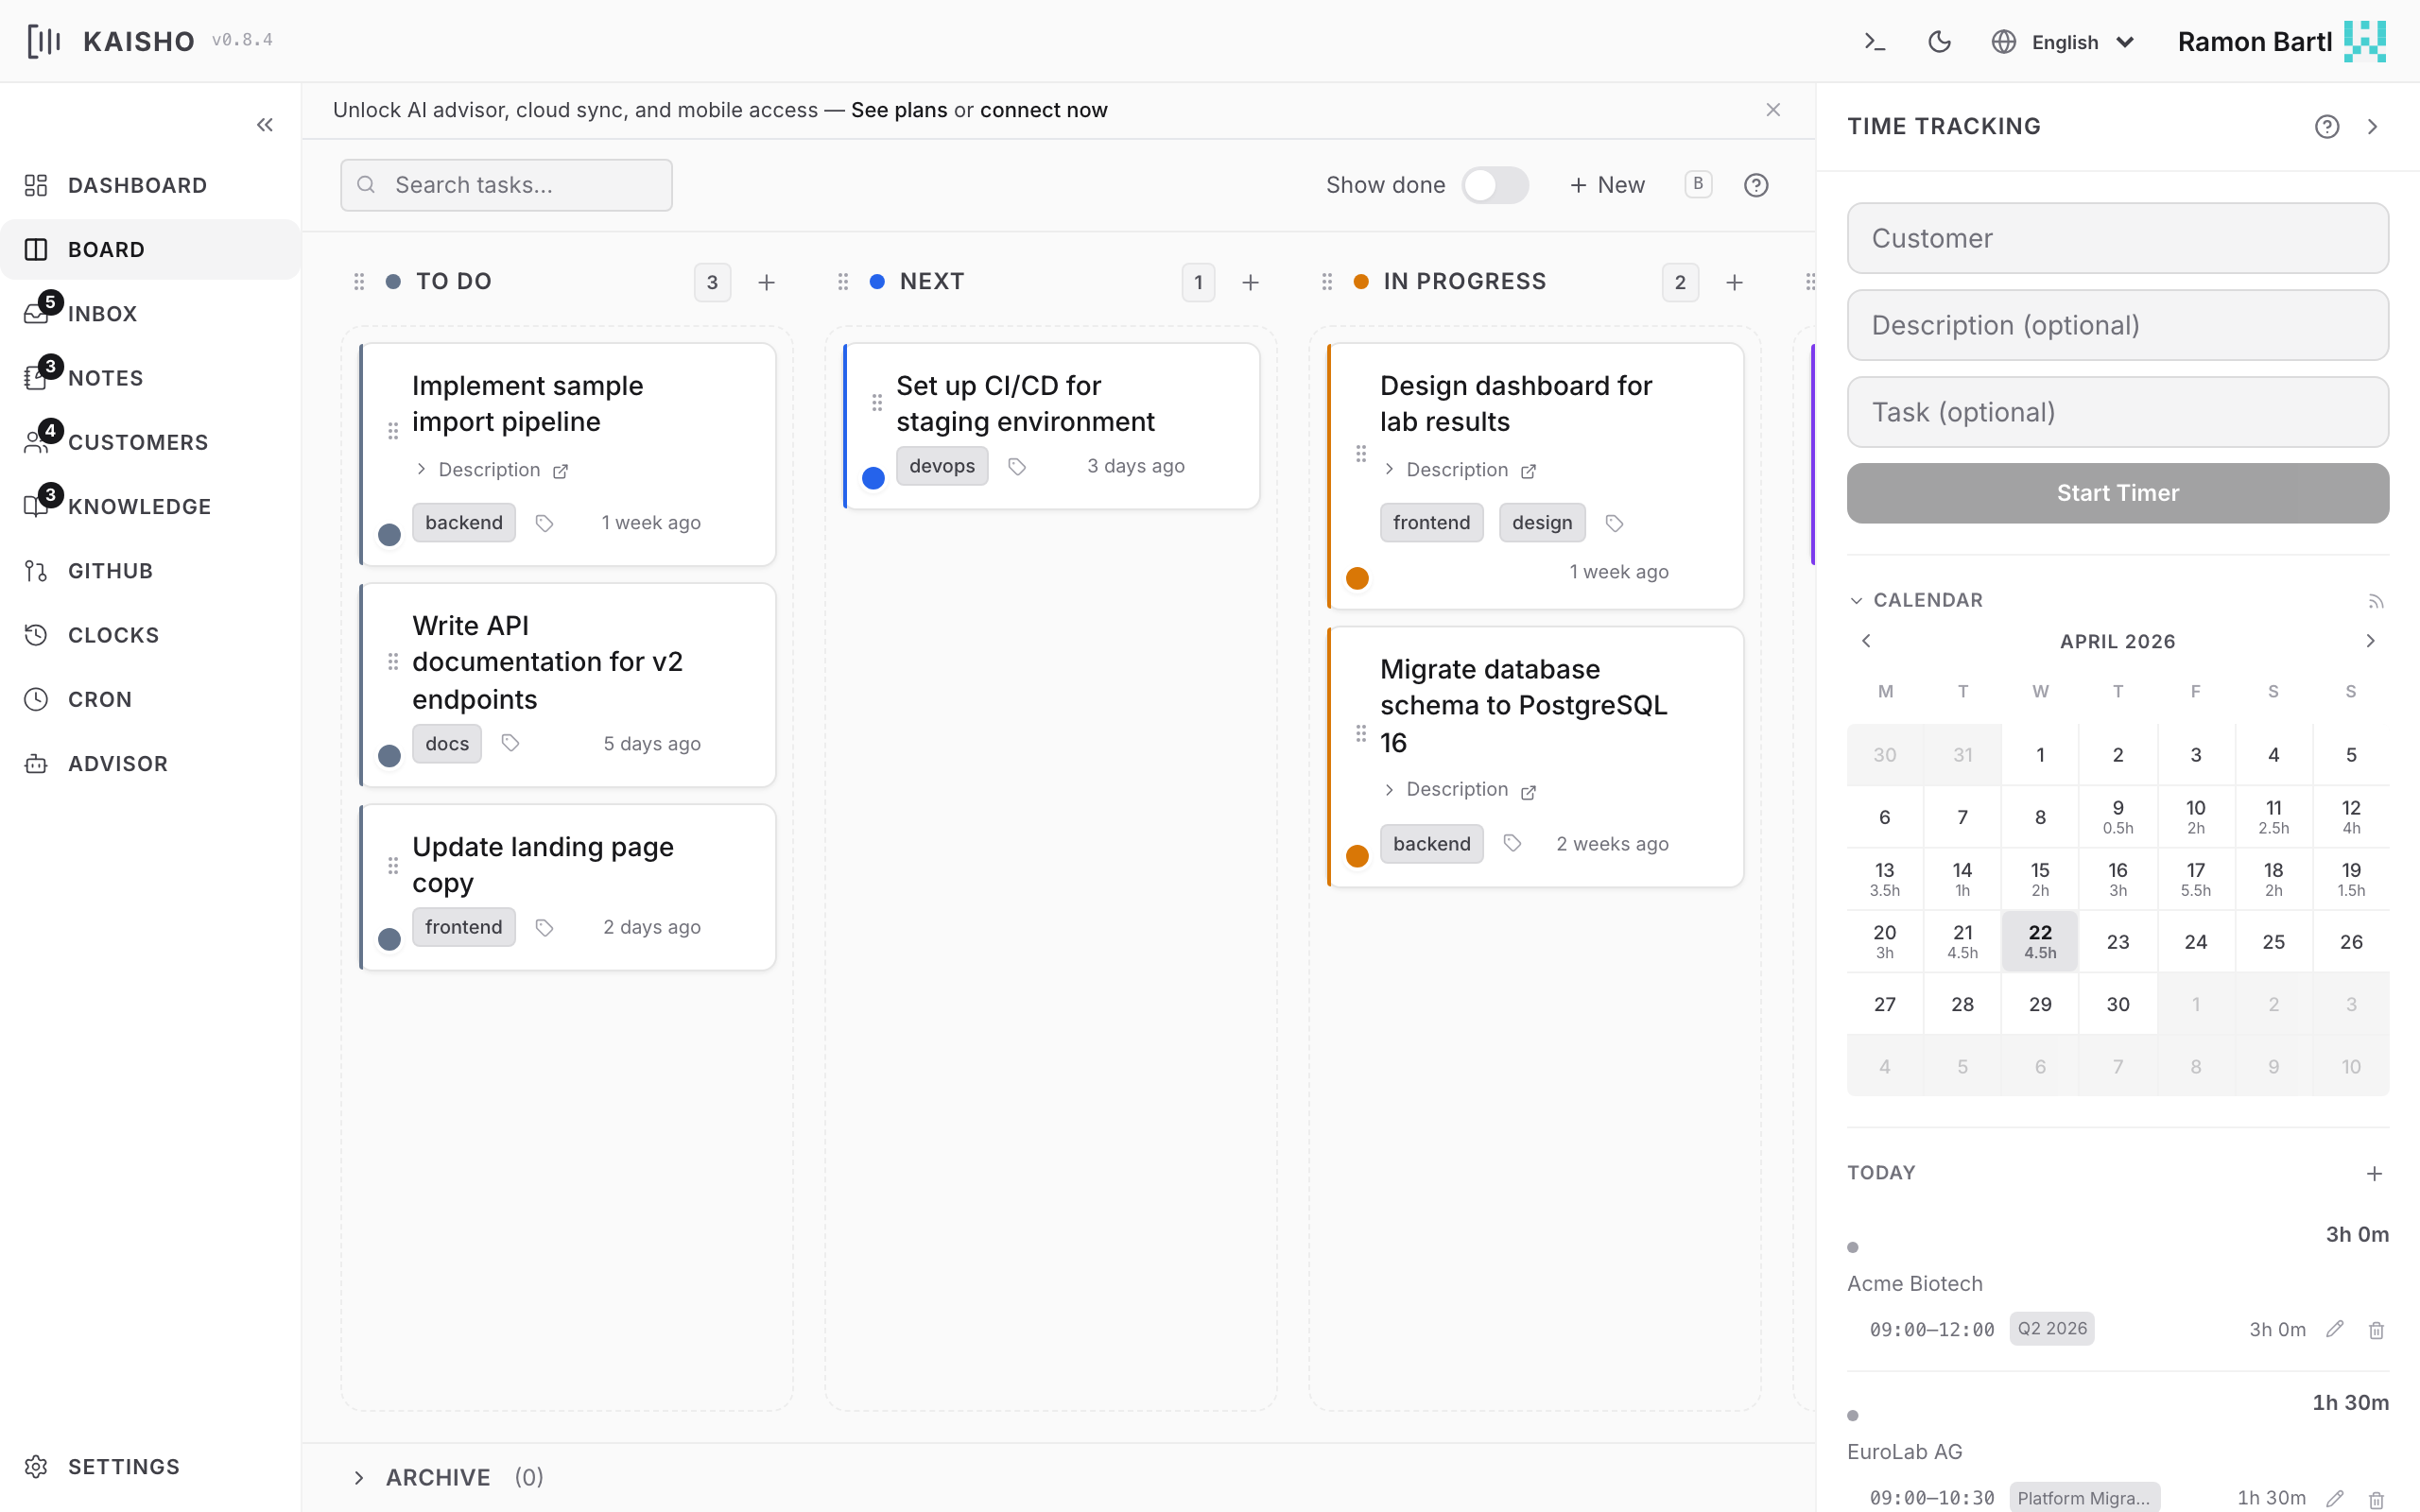
Task: Click the Start Timer button
Action: (2117, 493)
